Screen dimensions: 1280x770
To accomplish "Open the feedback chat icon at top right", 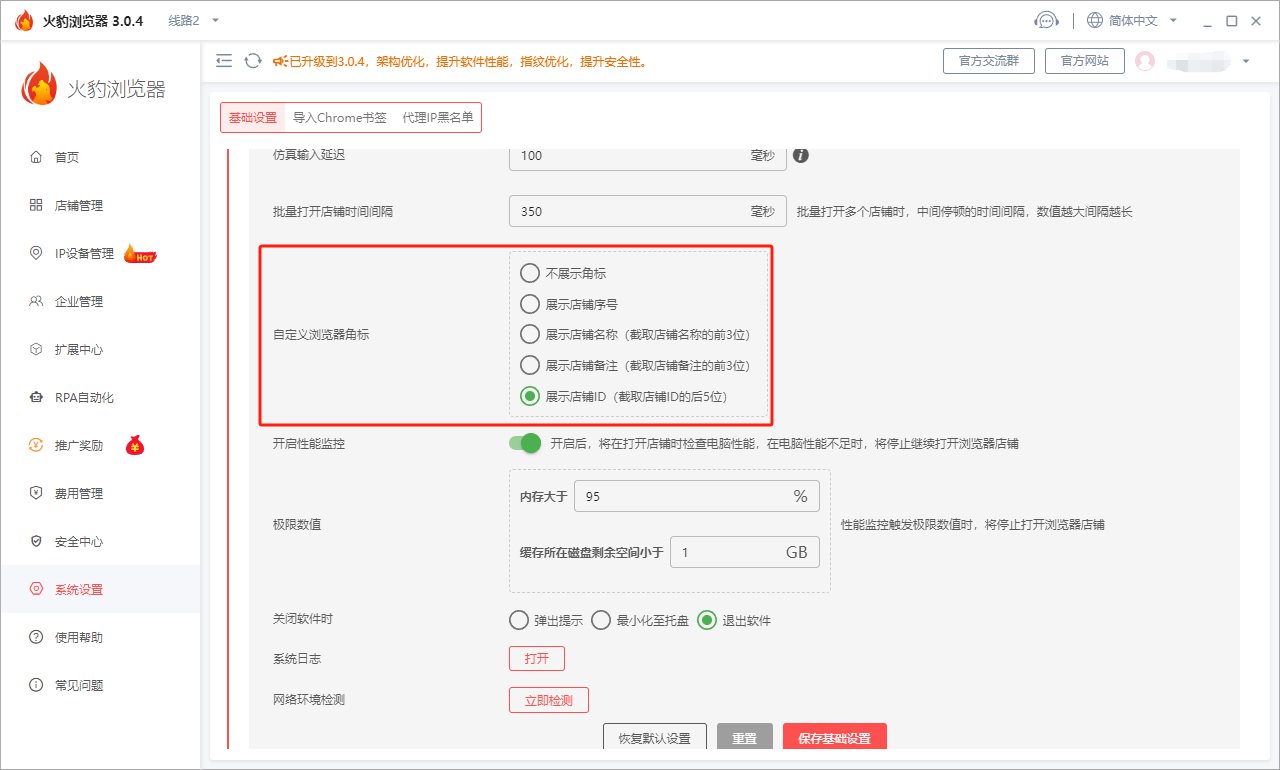I will [x=1046, y=19].
